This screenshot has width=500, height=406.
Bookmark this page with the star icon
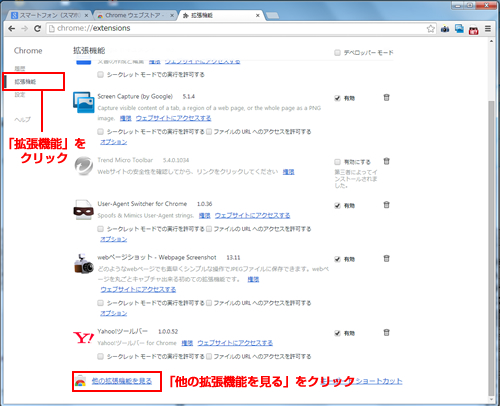point(431,29)
